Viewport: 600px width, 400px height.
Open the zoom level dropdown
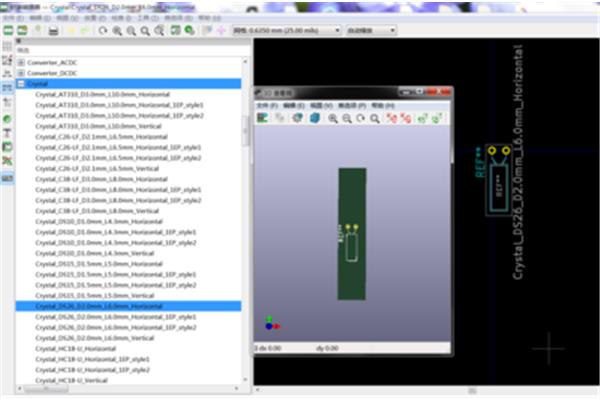[371, 30]
